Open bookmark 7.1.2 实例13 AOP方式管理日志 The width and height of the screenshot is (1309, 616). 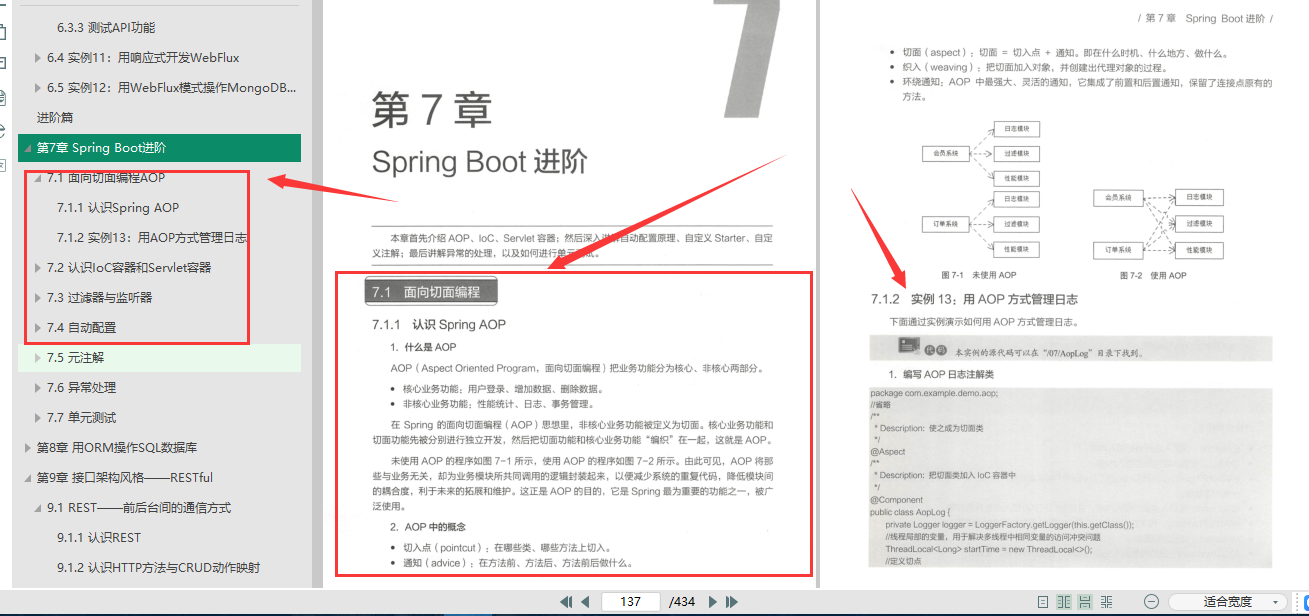pos(152,238)
